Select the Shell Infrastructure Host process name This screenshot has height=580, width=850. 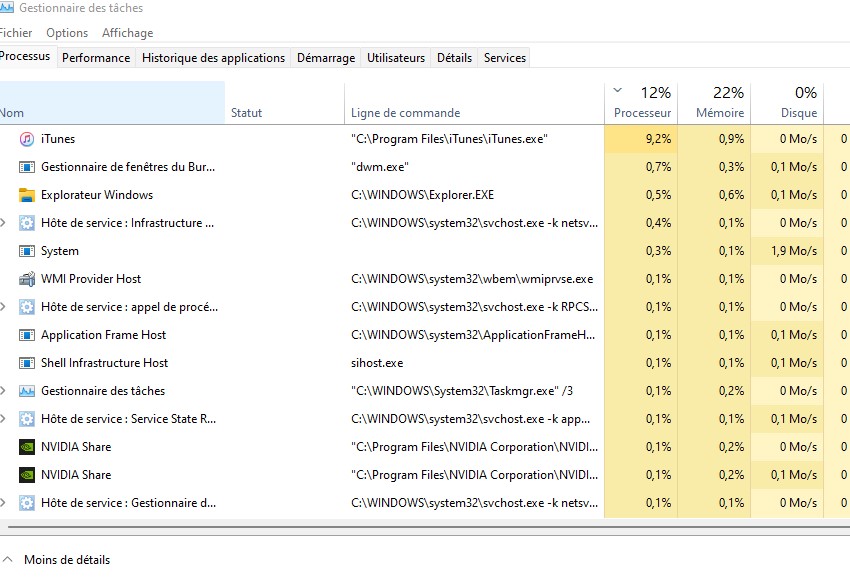tap(105, 363)
